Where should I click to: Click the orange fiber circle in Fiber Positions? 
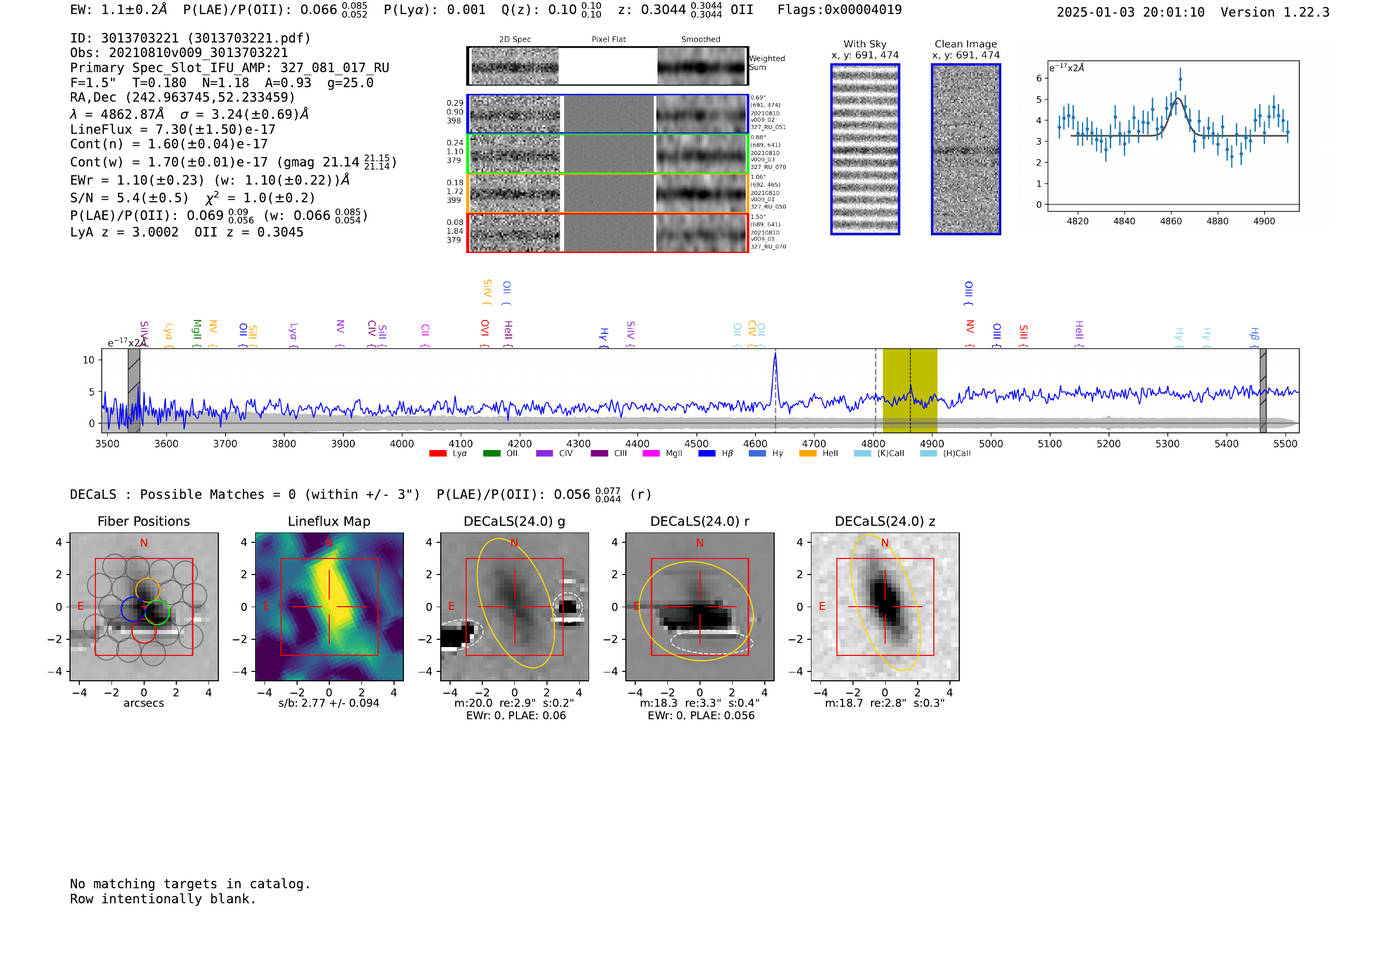[x=148, y=589]
